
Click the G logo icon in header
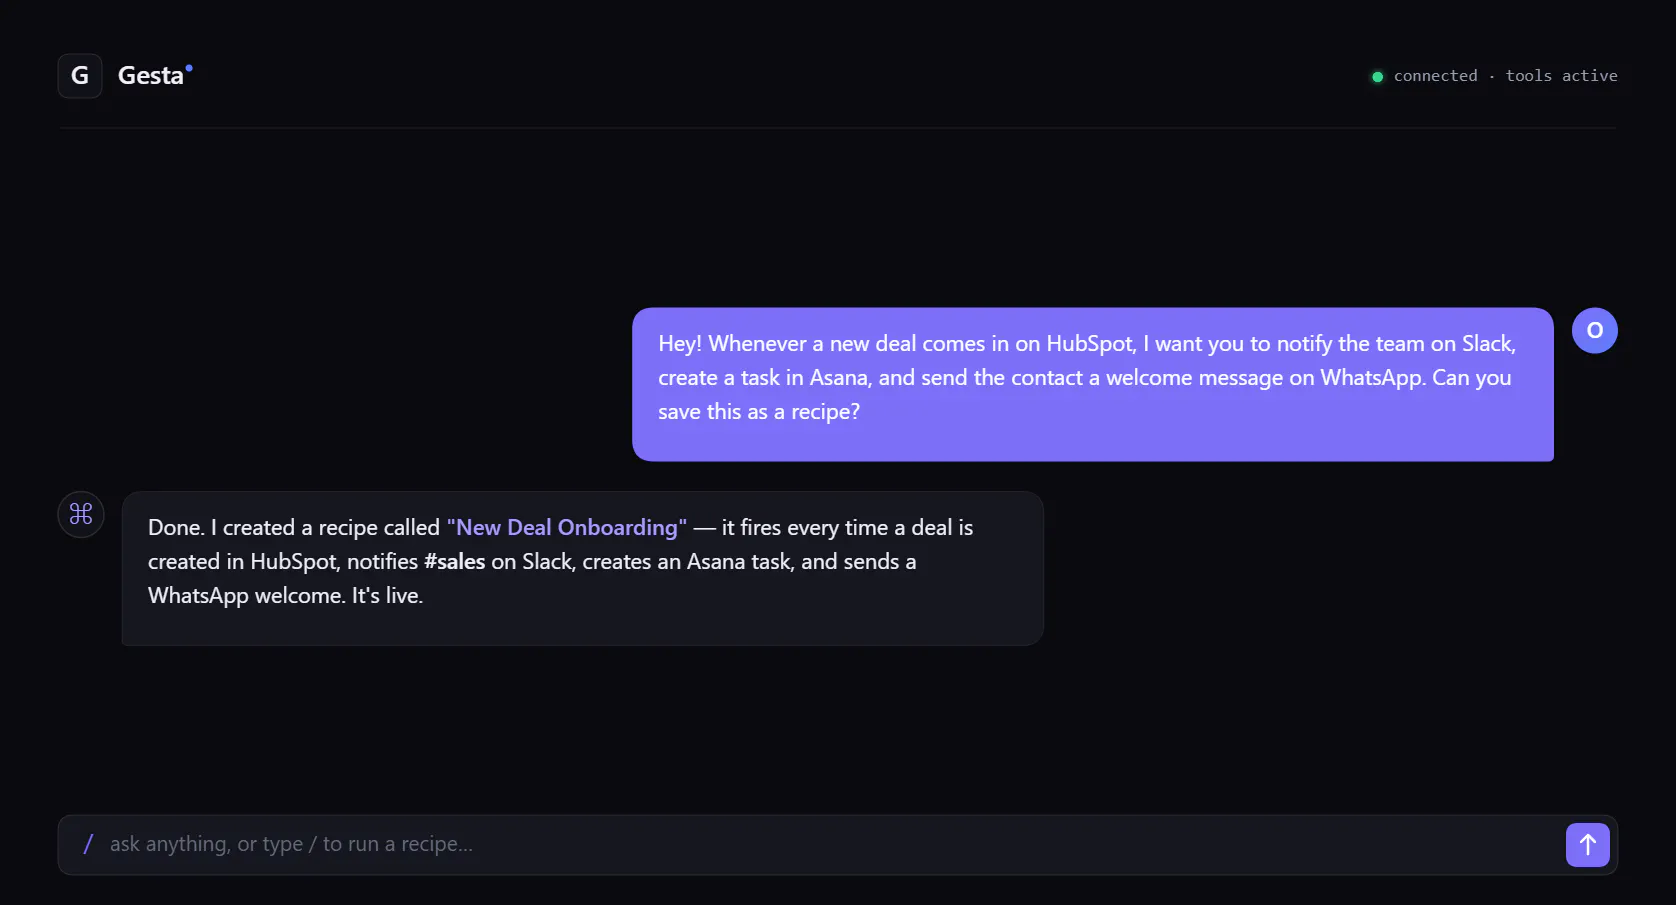click(x=80, y=76)
